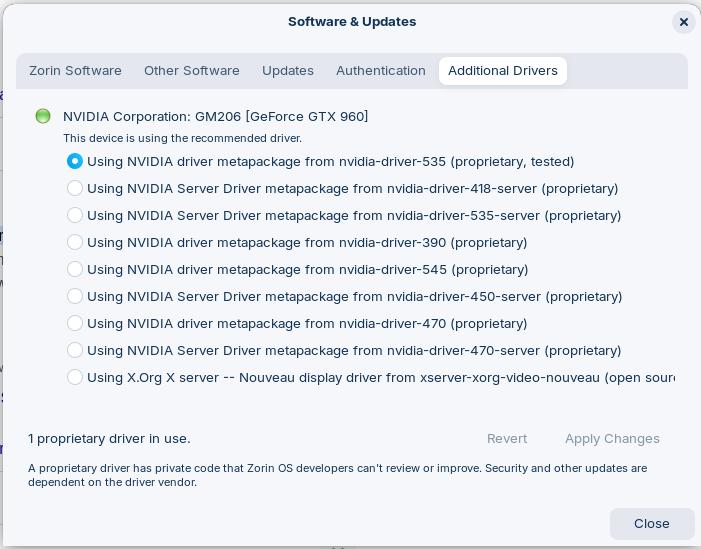Open the Updates tab
This screenshot has width=701, height=549.
coord(288,71)
